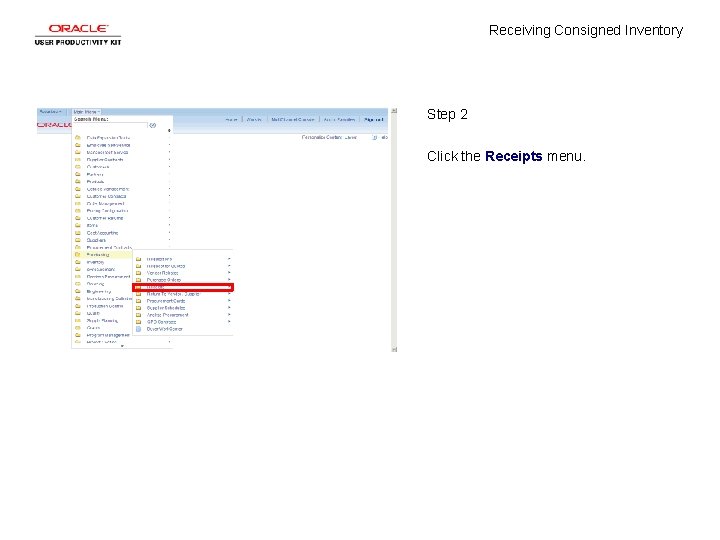720x540 pixels.
Task: Click the Supplier Schedules folder icon
Action: (138, 308)
